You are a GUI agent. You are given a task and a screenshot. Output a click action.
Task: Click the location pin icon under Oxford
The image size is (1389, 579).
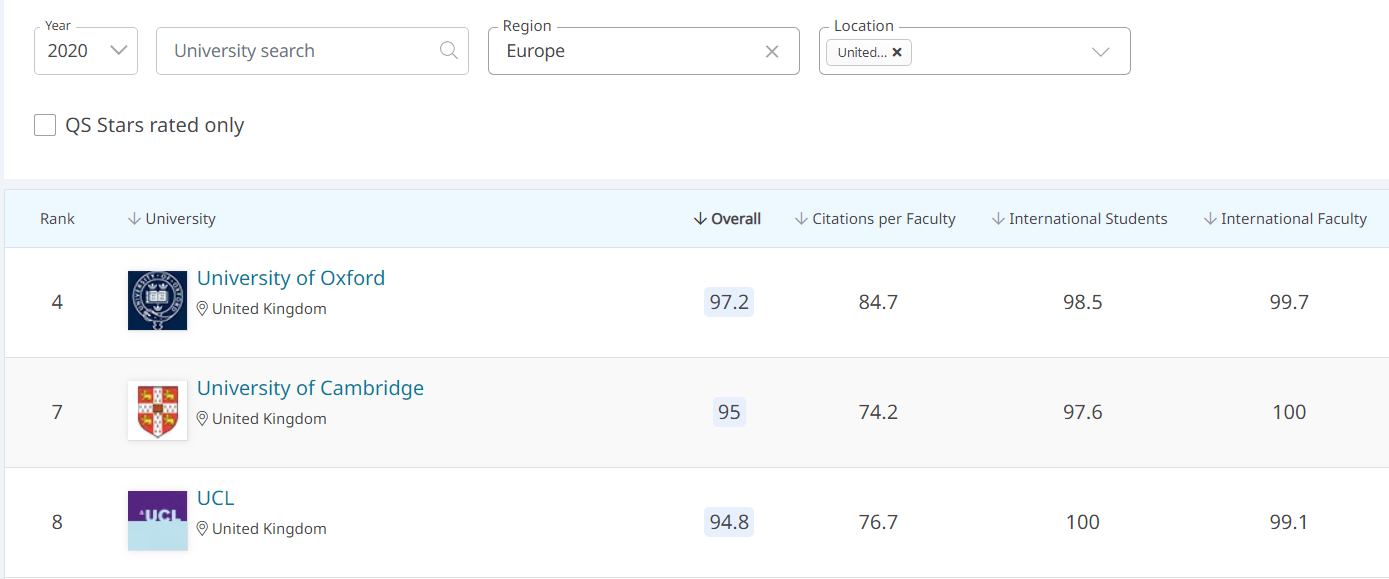click(202, 309)
